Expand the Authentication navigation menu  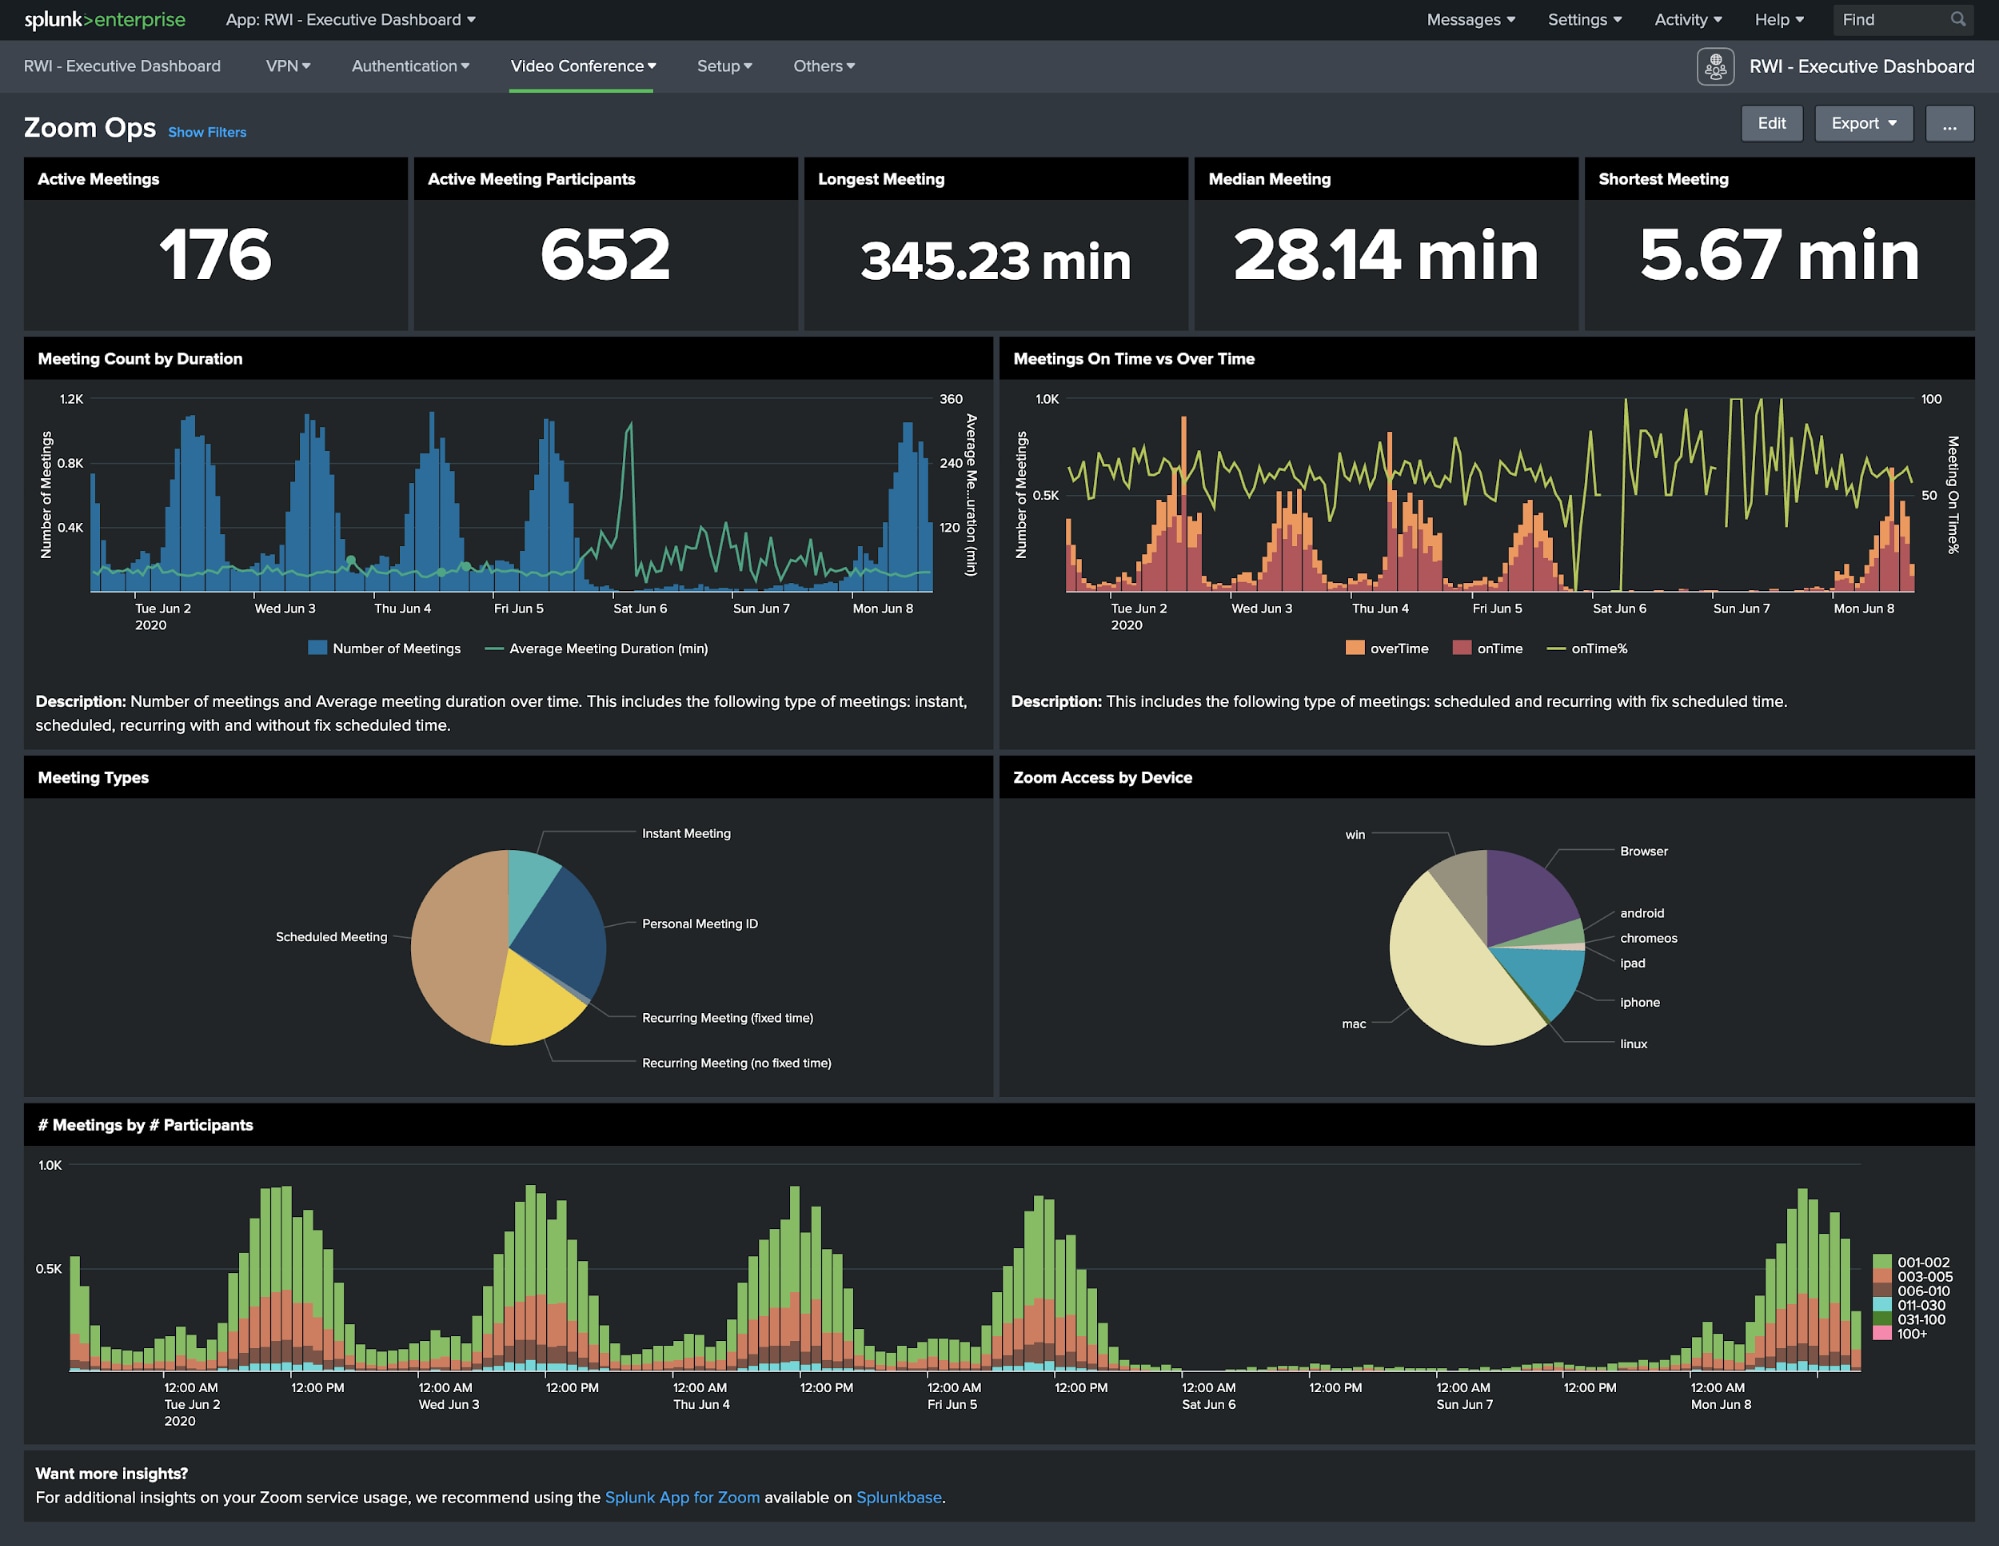[x=410, y=66]
